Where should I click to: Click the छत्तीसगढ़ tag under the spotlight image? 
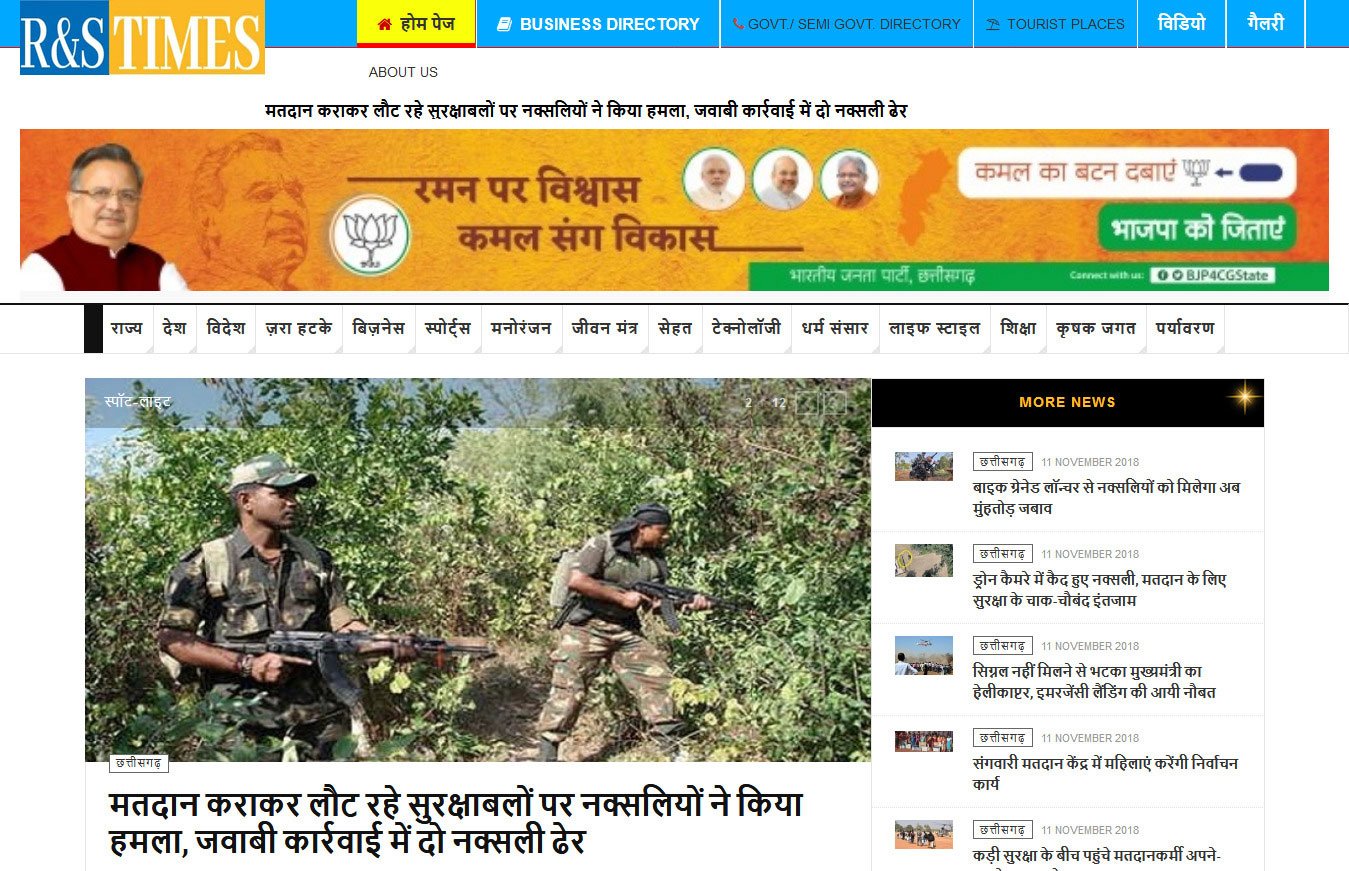pos(139,763)
